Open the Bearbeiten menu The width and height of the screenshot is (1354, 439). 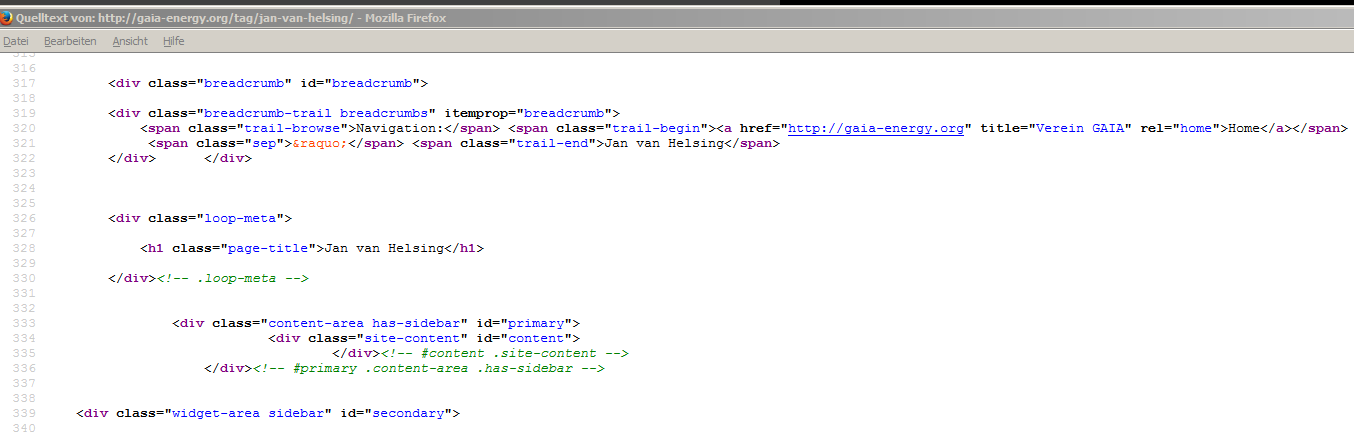70,41
